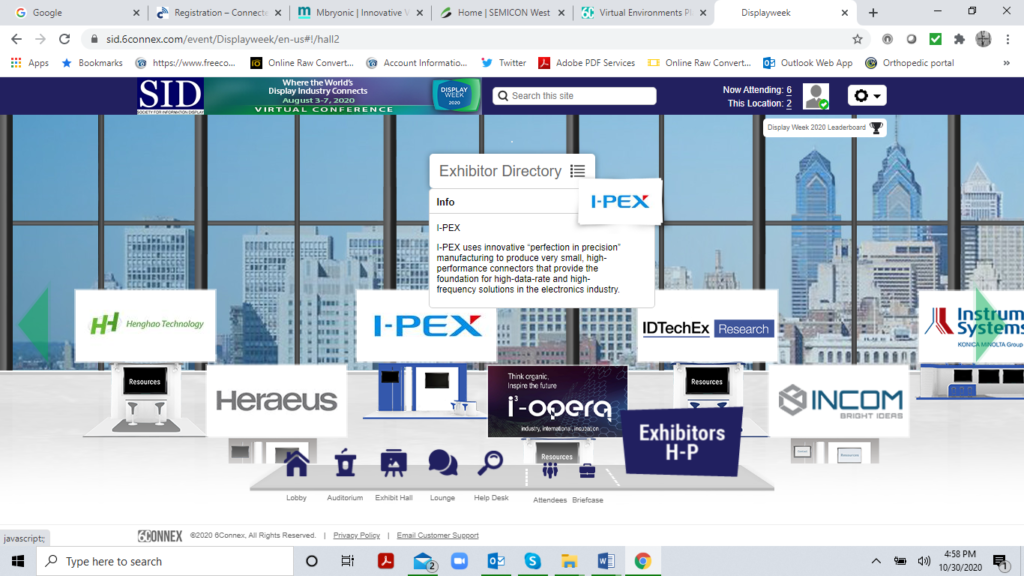
Task: Expand the bookmarks overflow chevron
Action: pyautogui.click(x=1006, y=63)
